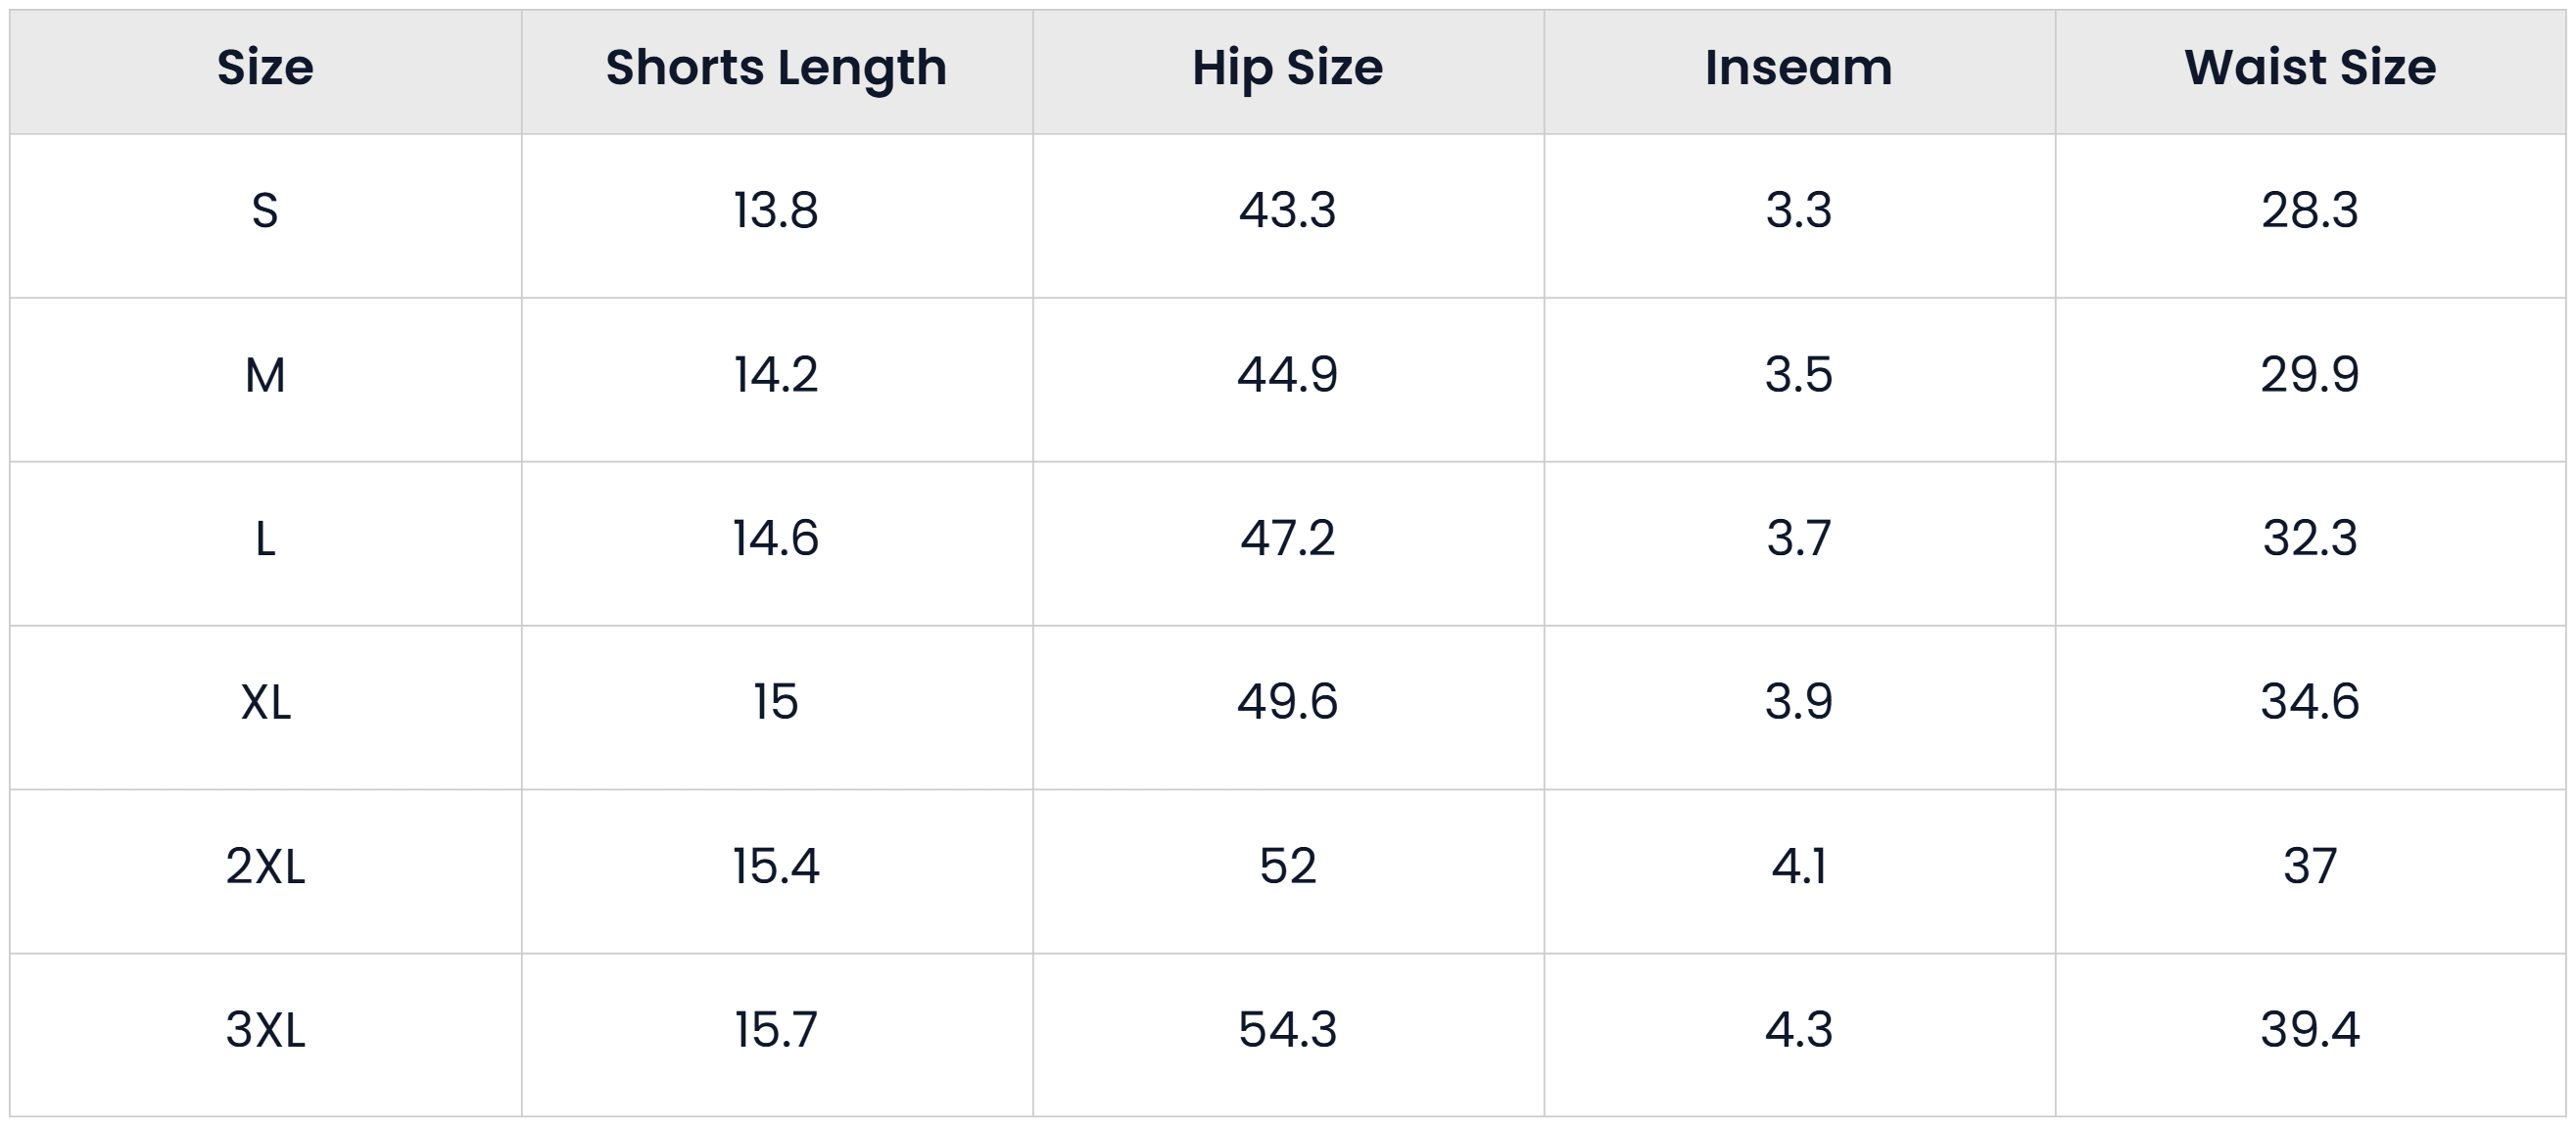The height and width of the screenshot is (1126, 2576).
Task: Select the 52 hip size cell
Action: 1288,866
